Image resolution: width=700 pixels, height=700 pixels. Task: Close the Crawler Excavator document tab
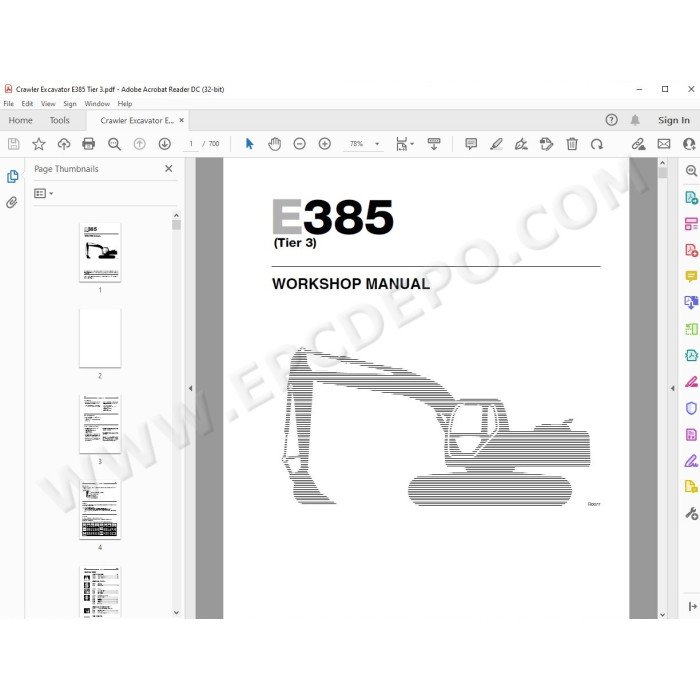tap(182, 120)
